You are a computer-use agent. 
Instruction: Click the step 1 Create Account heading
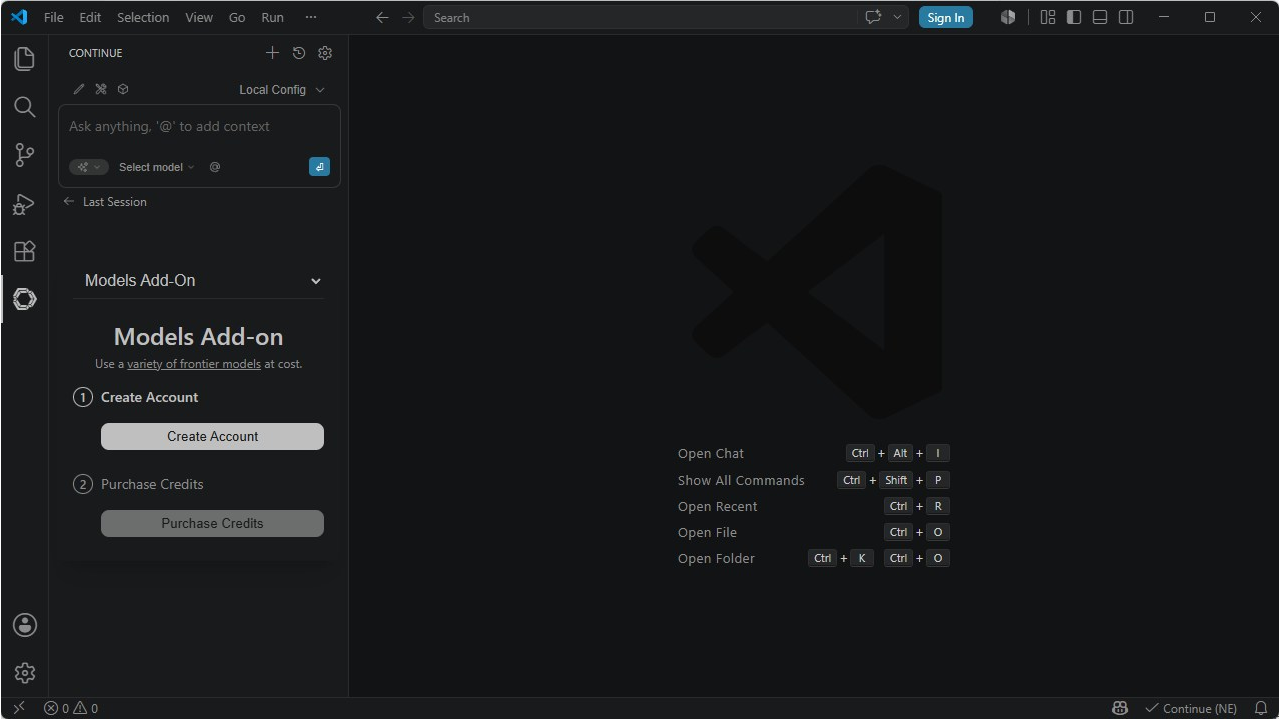pyautogui.click(x=150, y=397)
